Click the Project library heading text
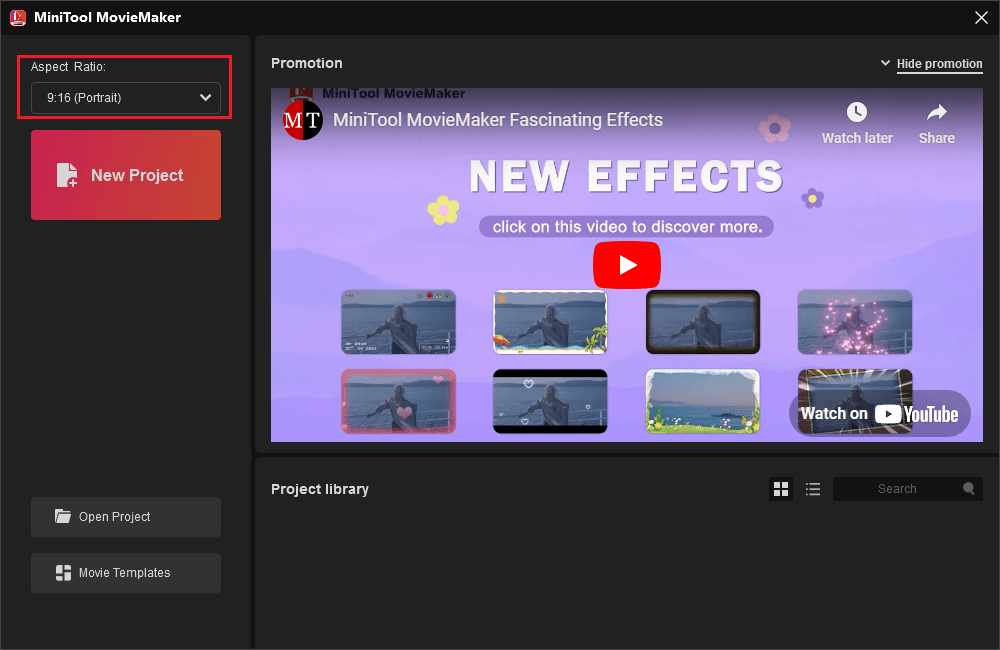The image size is (1000, 650). [320, 489]
